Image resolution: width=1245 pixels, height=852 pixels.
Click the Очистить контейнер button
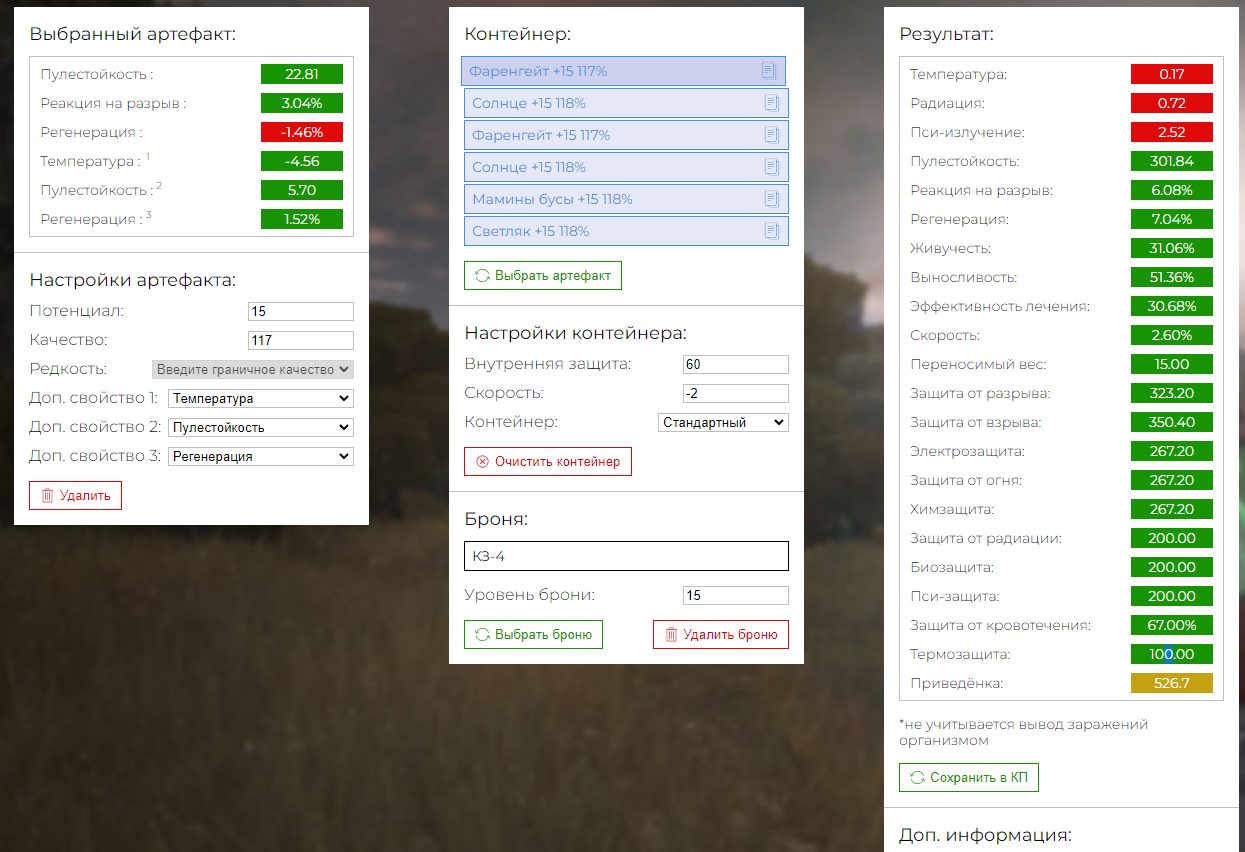click(548, 461)
